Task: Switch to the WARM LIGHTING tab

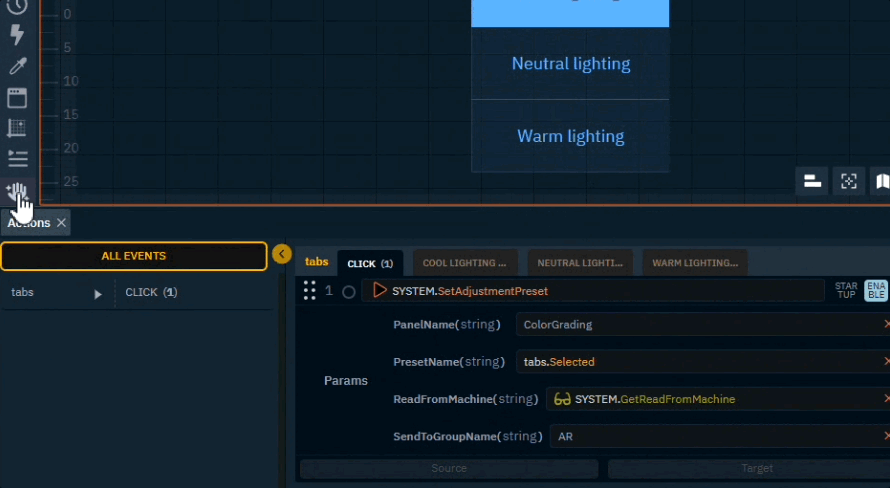Action: coord(694,263)
